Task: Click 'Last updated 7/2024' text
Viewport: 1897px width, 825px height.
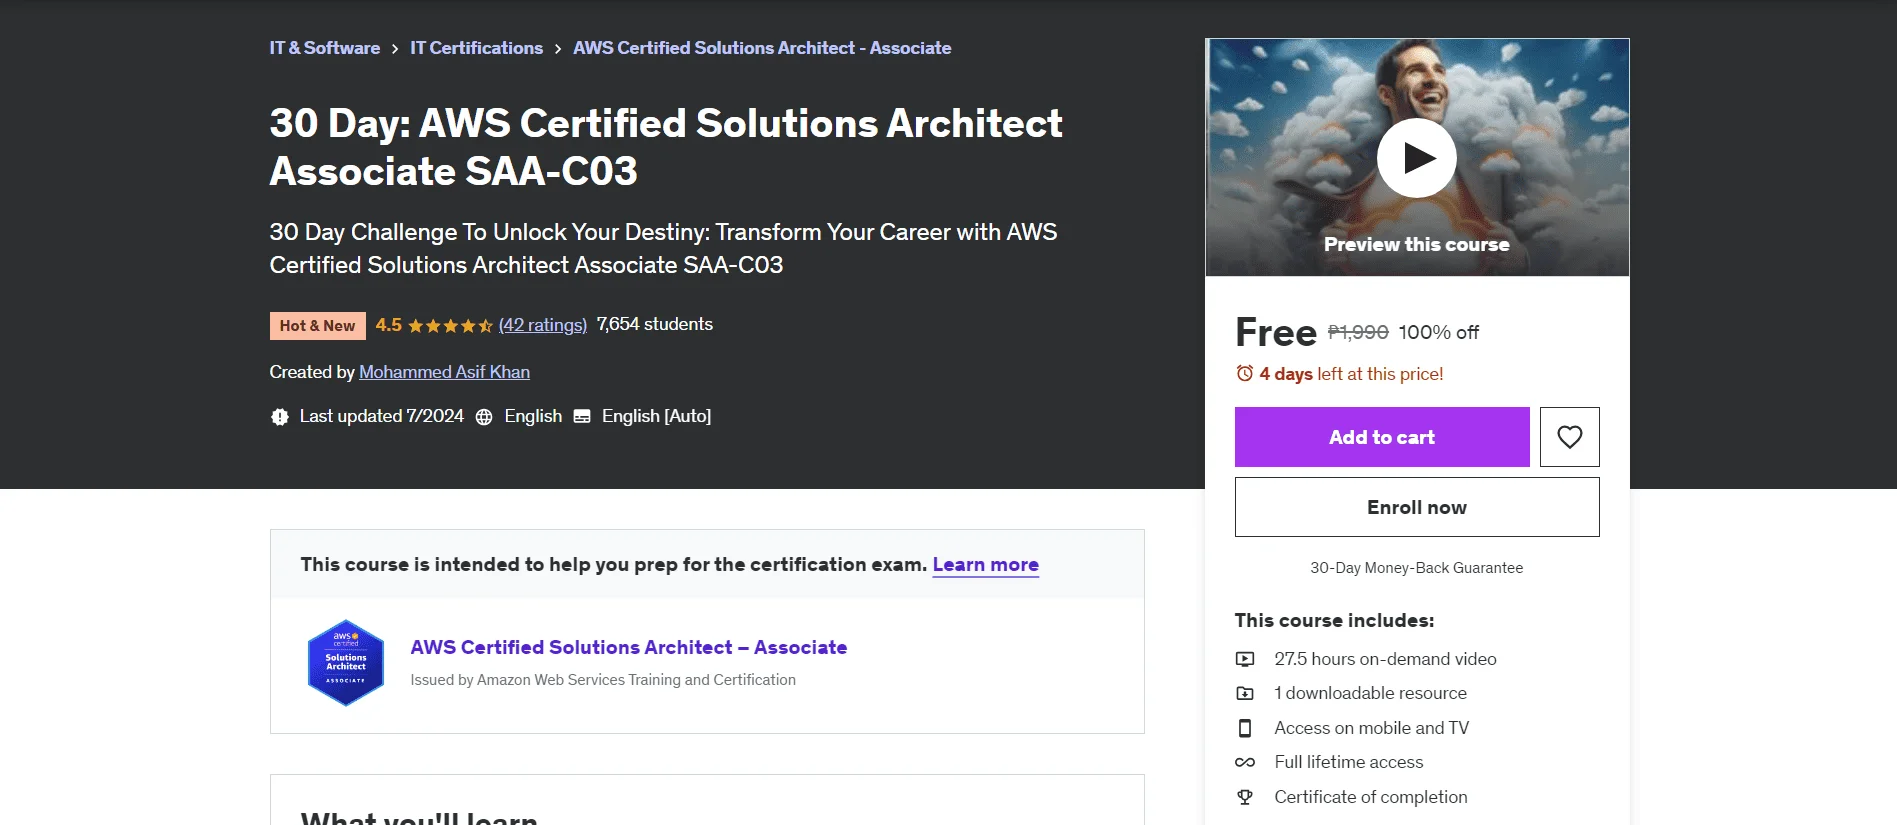Action: click(382, 416)
